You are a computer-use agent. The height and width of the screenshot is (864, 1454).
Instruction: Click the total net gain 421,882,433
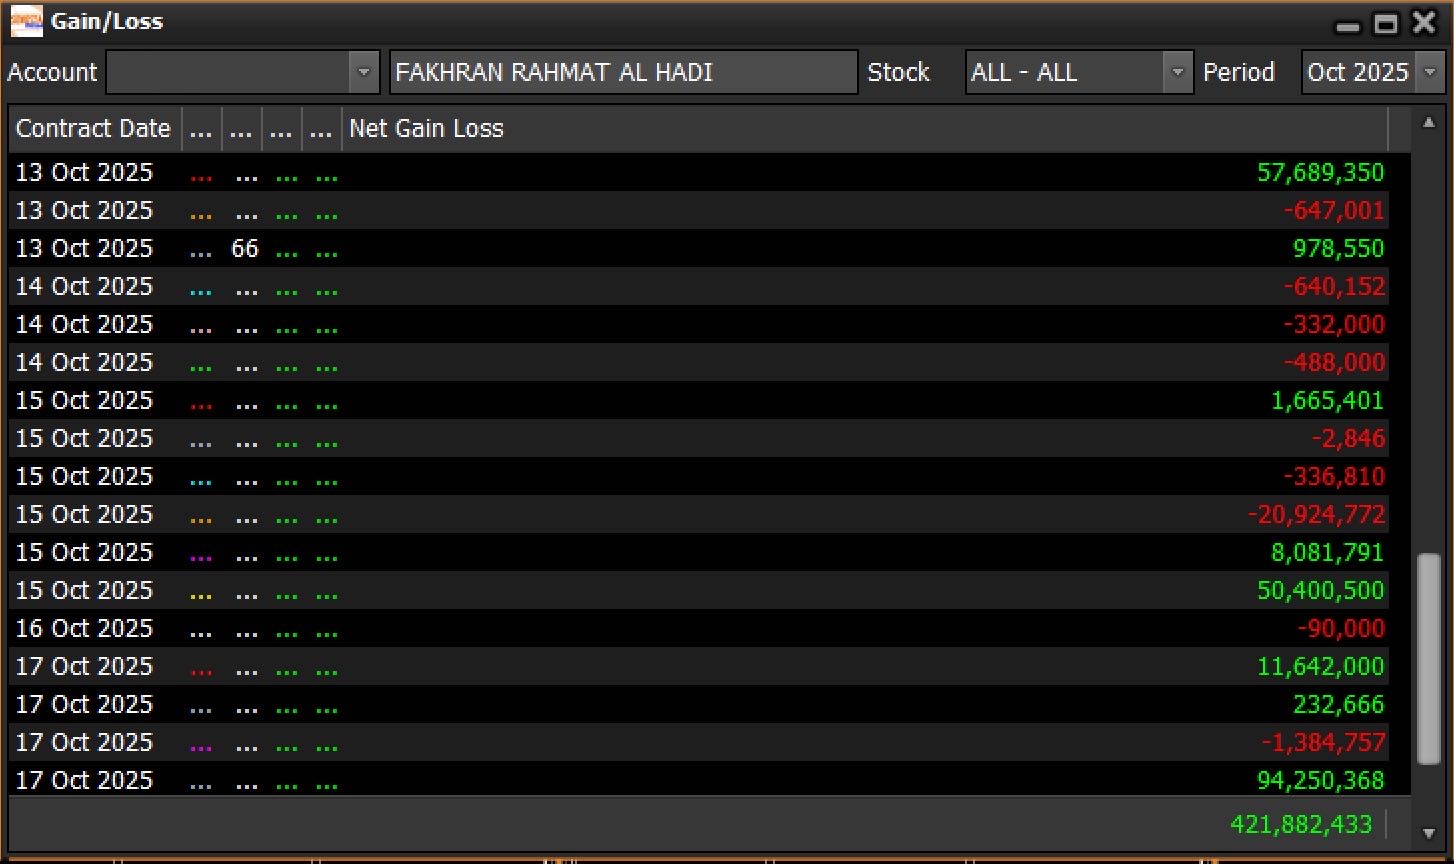(x=1301, y=824)
